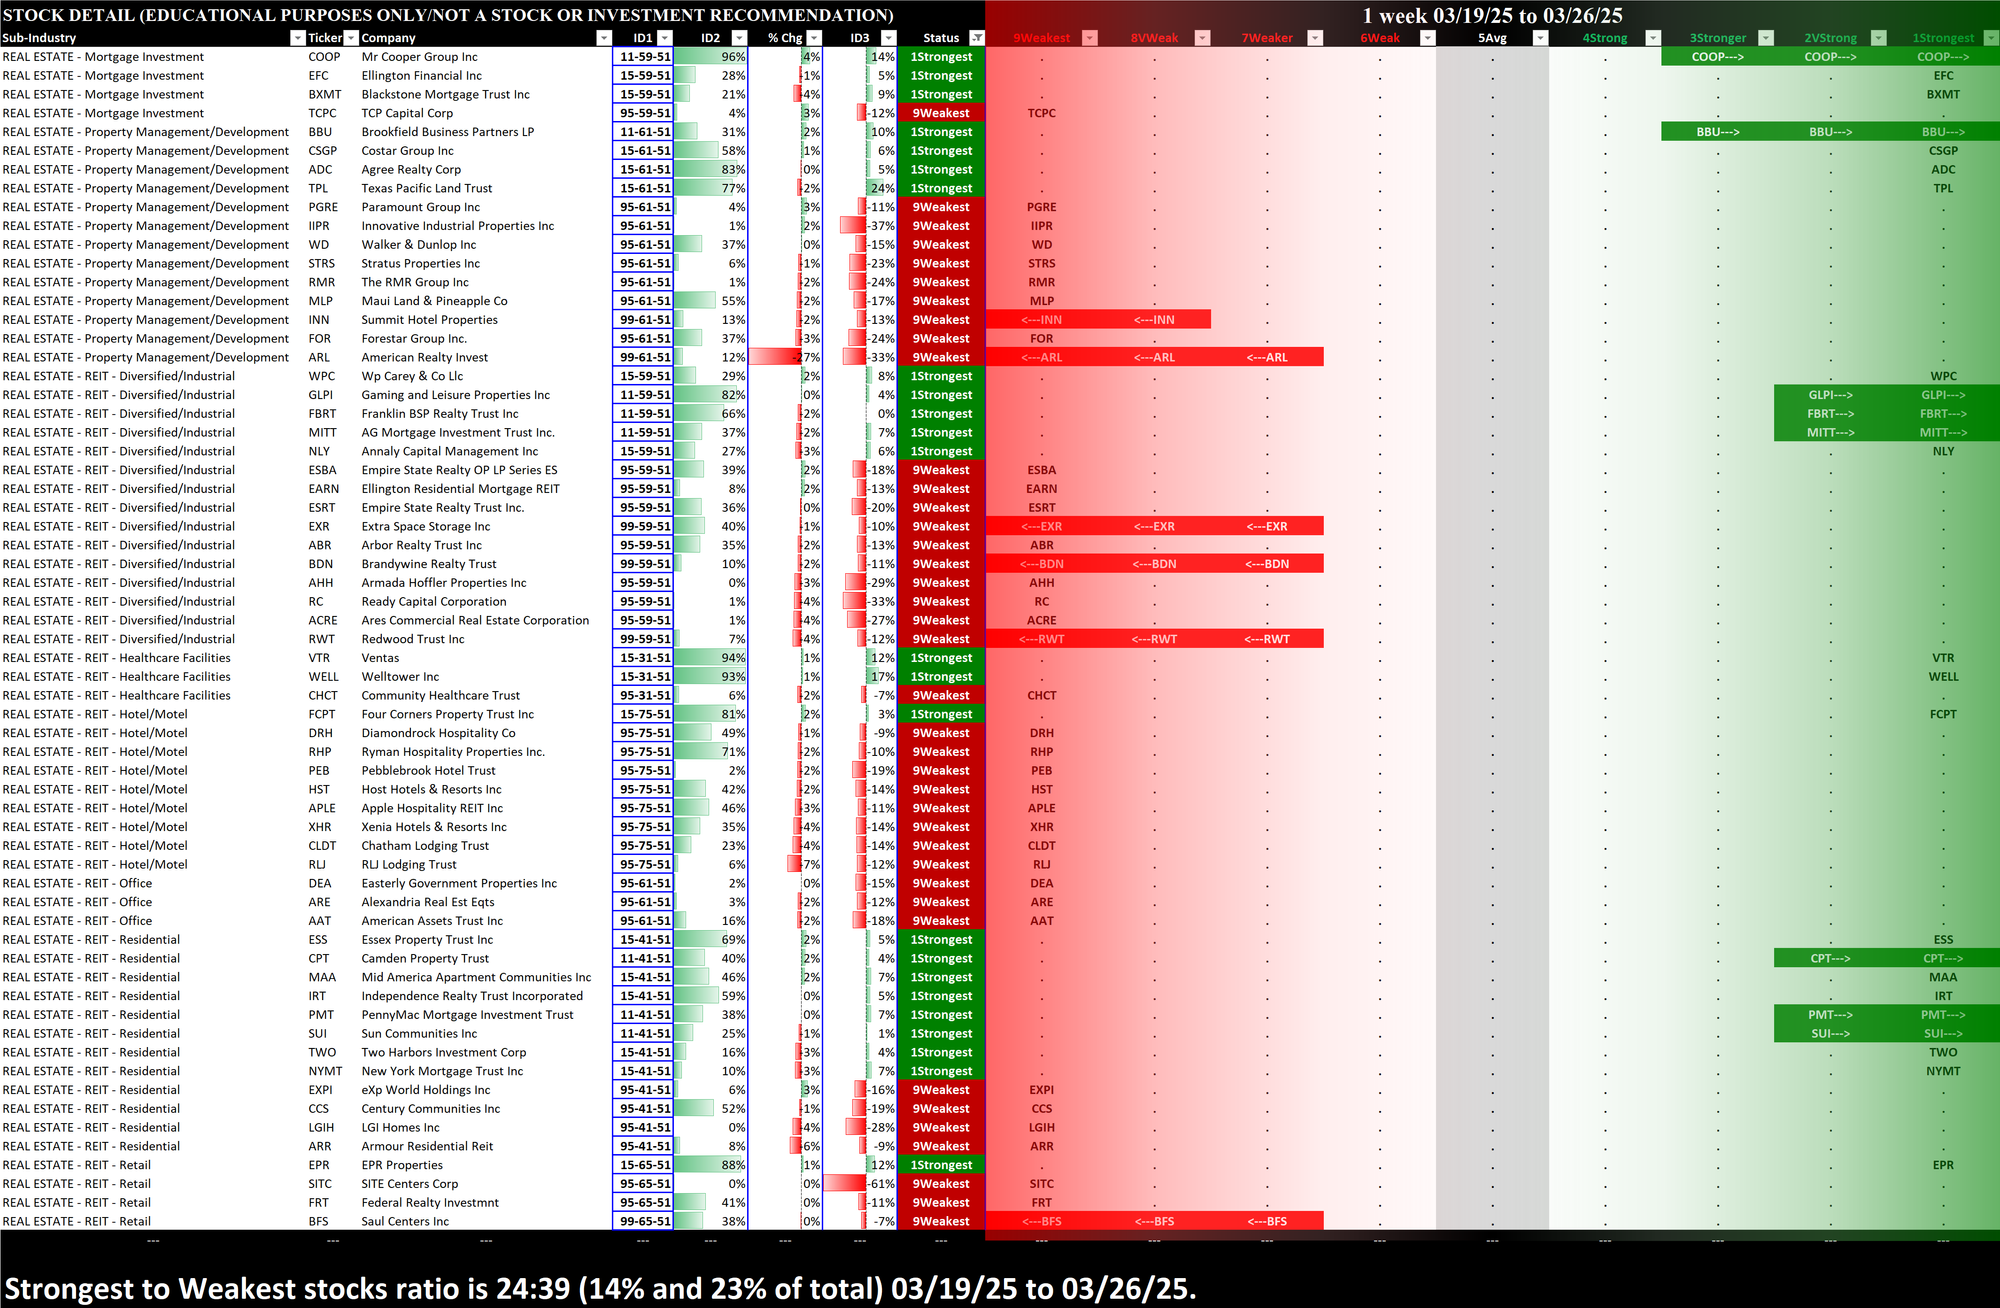Click the Ticker column filter arrow
This screenshot has height=1308, width=2000.
point(351,38)
